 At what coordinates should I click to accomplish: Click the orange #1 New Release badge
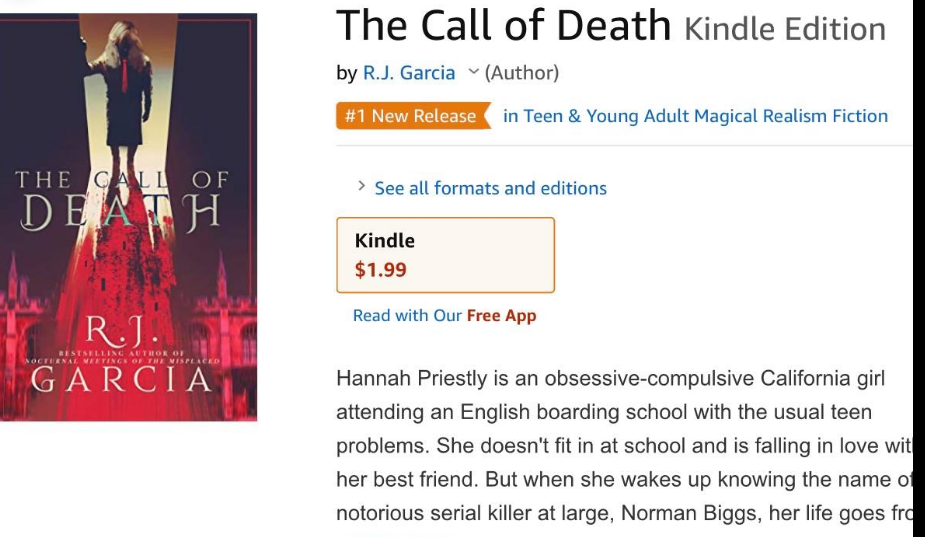[411, 116]
